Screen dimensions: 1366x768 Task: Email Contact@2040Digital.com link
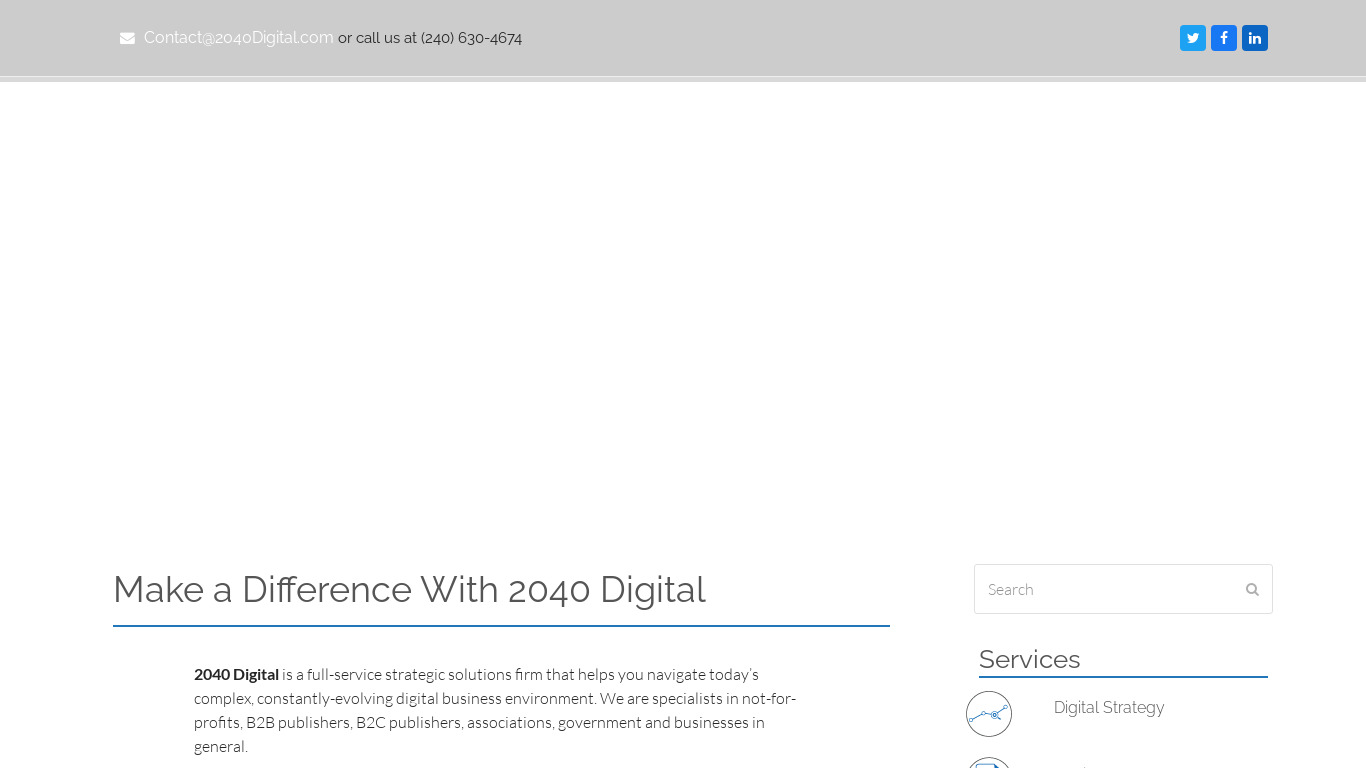coord(239,38)
